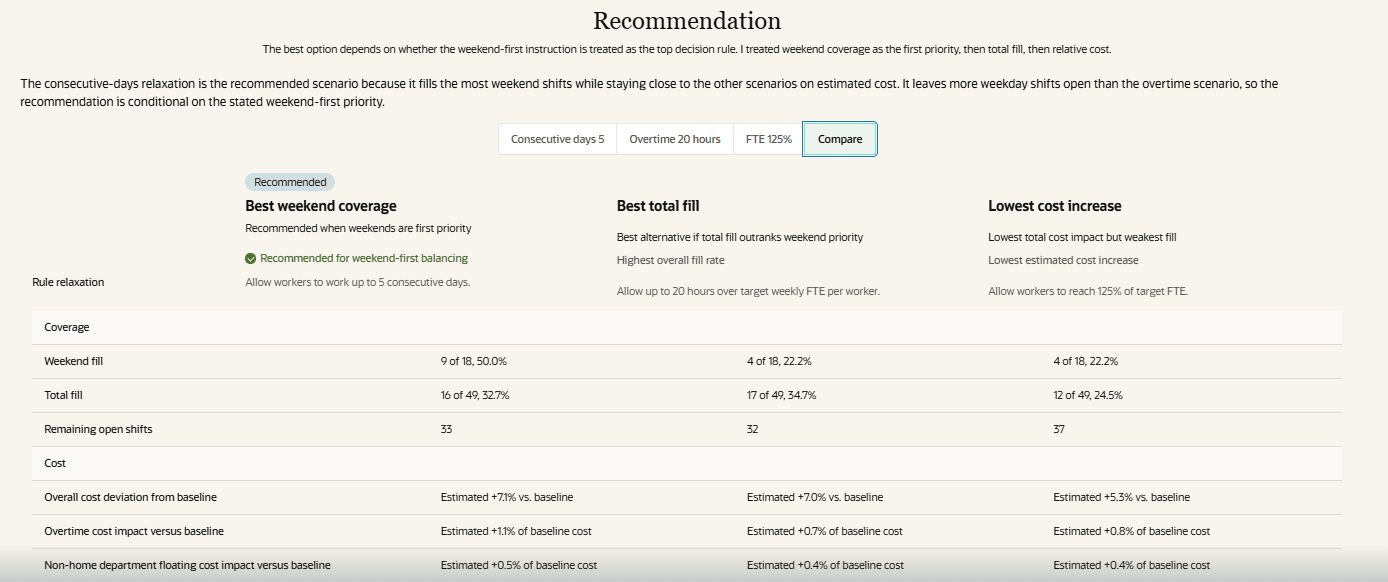1388x582 pixels.
Task: Click the Best weekend coverage heading
Action: point(321,206)
